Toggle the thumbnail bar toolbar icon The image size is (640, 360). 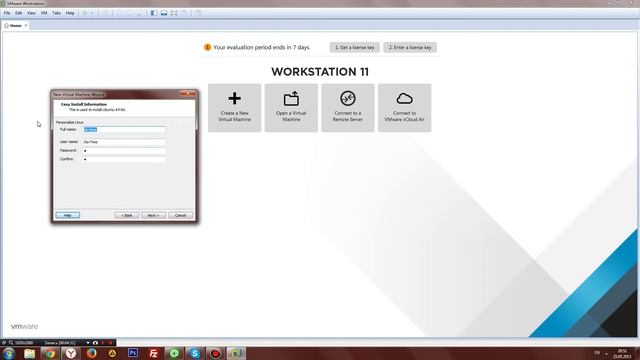(164, 13)
